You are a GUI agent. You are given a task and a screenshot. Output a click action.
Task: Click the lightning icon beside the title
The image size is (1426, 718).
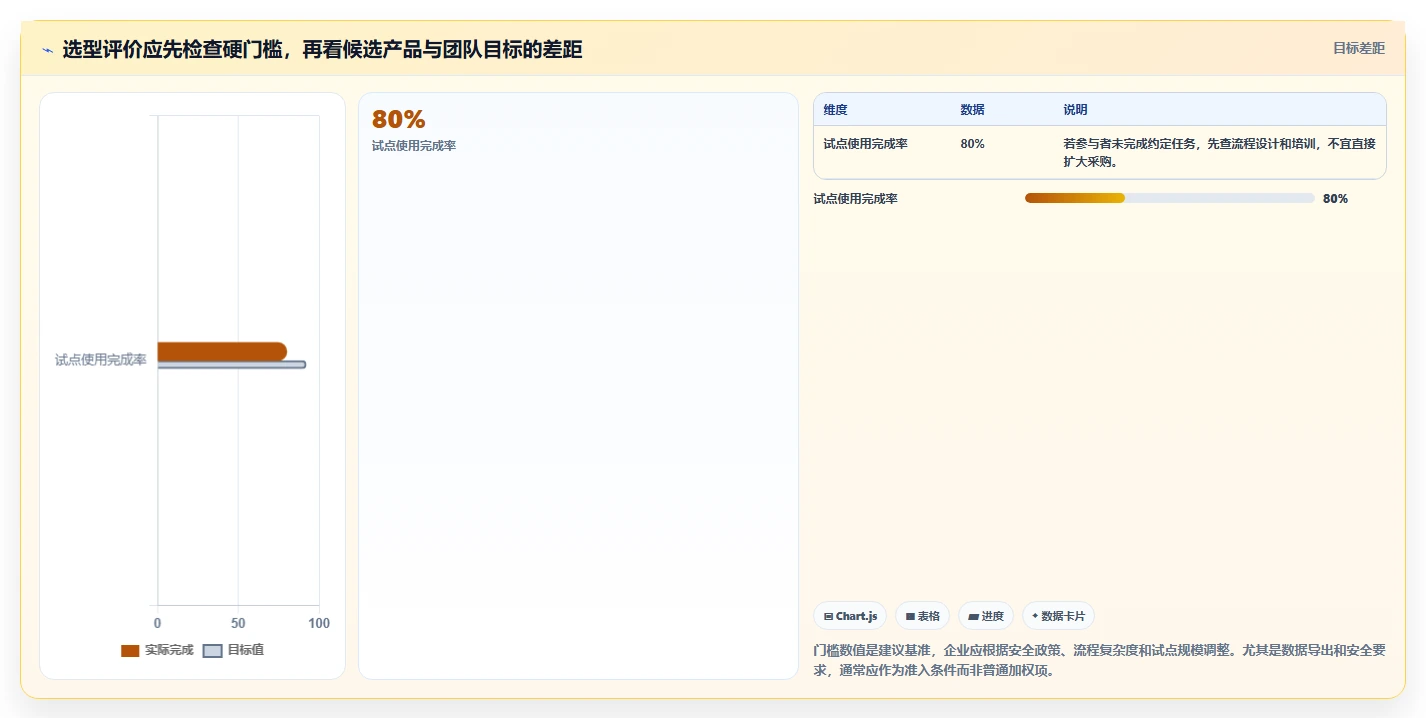[48, 50]
